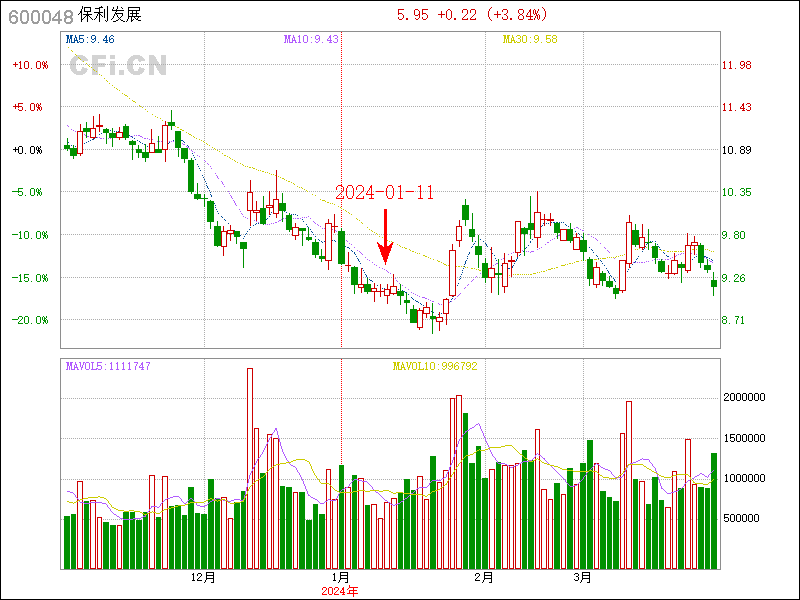Select the 12月 marker on time axis
This screenshot has width=800, height=600.
click(x=203, y=578)
